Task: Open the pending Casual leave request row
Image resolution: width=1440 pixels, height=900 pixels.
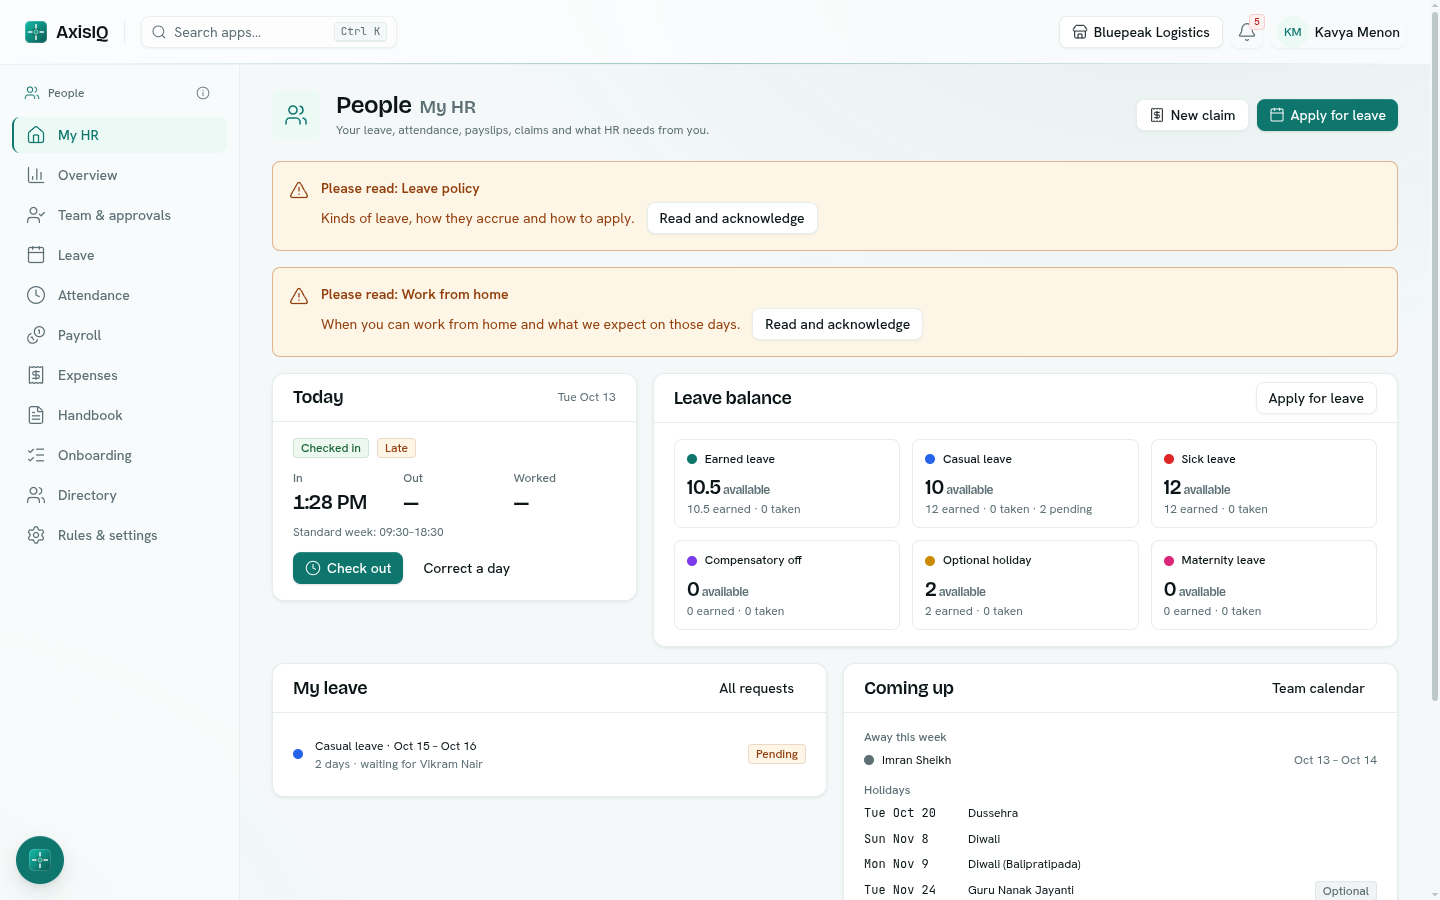Action: coord(549,755)
